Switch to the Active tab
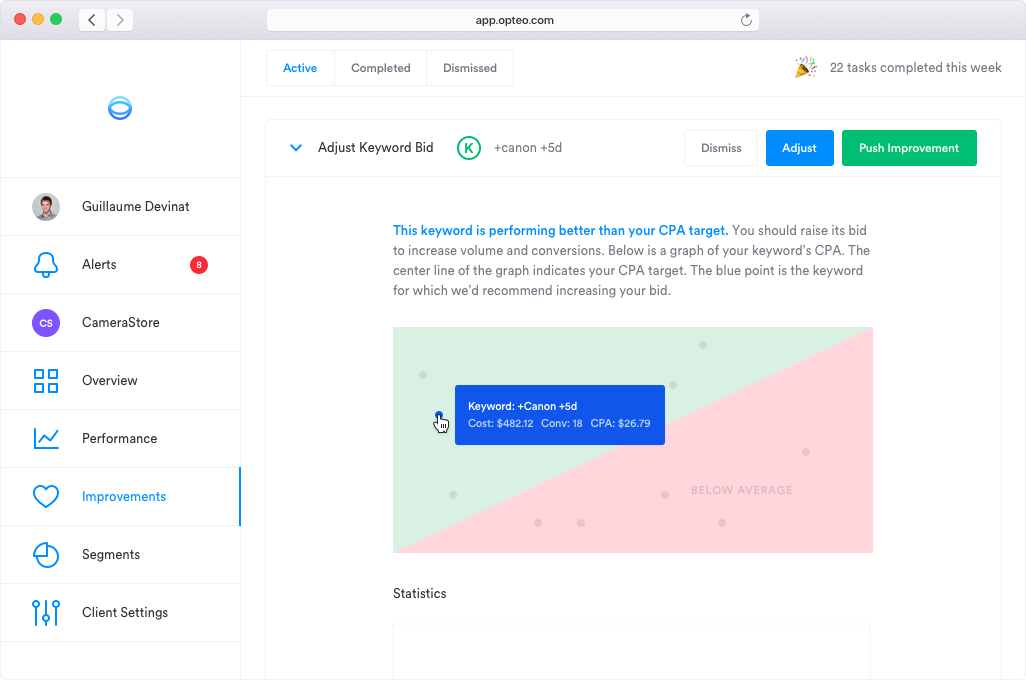The height and width of the screenshot is (680, 1026). pos(300,68)
